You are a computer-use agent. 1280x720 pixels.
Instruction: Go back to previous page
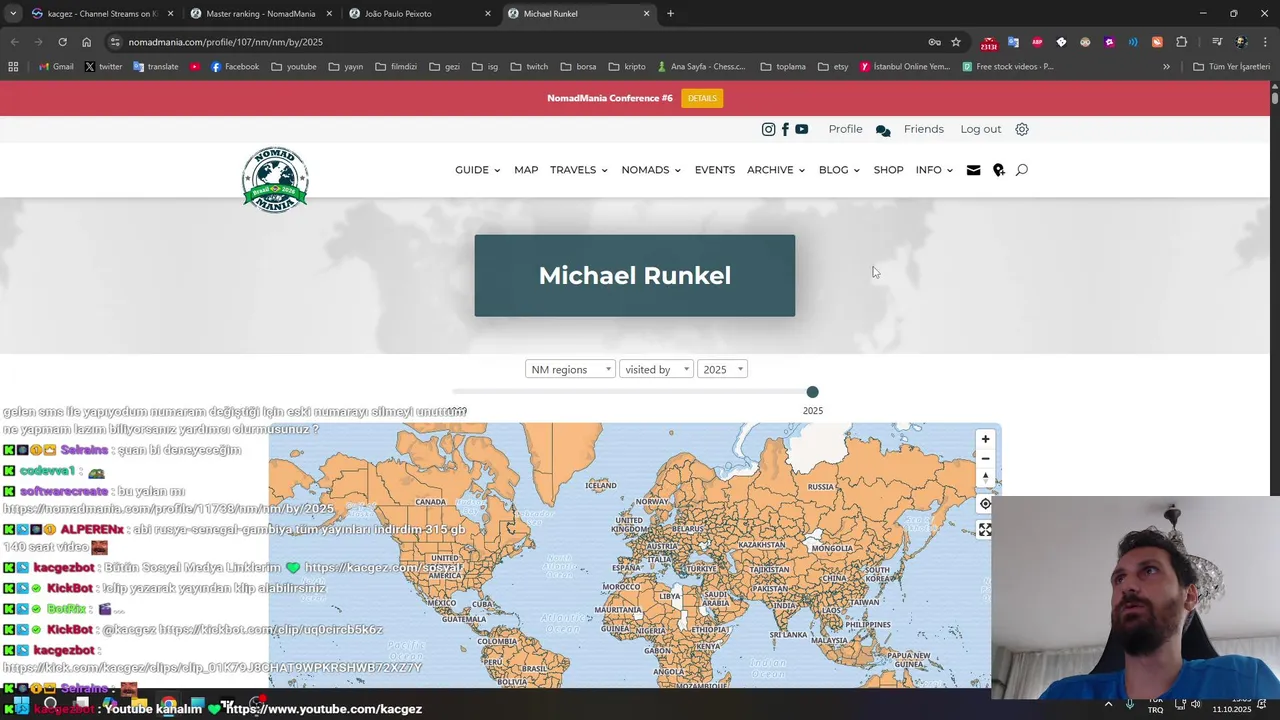(x=14, y=42)
